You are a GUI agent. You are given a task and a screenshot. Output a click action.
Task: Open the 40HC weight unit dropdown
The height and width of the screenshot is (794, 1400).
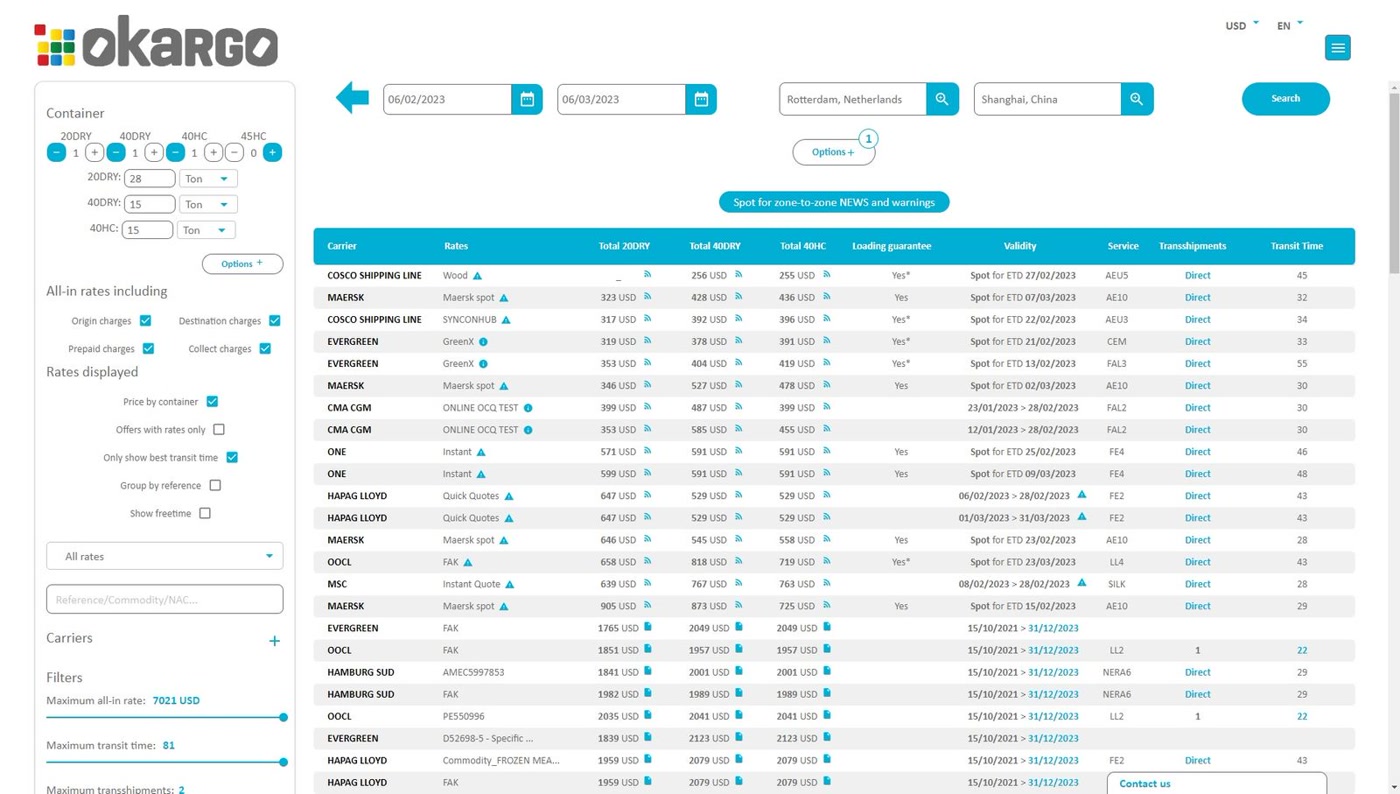coord(207,230)
